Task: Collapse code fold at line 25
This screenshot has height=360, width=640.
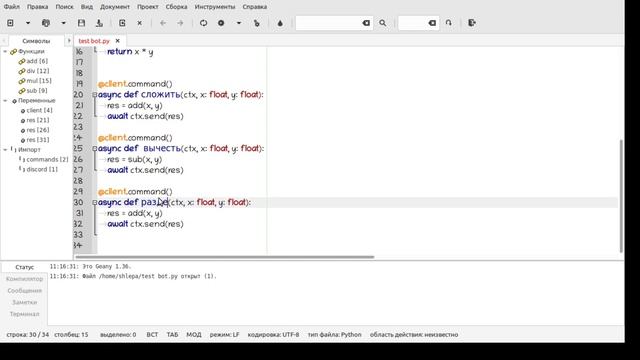Action: pos(95,149)
